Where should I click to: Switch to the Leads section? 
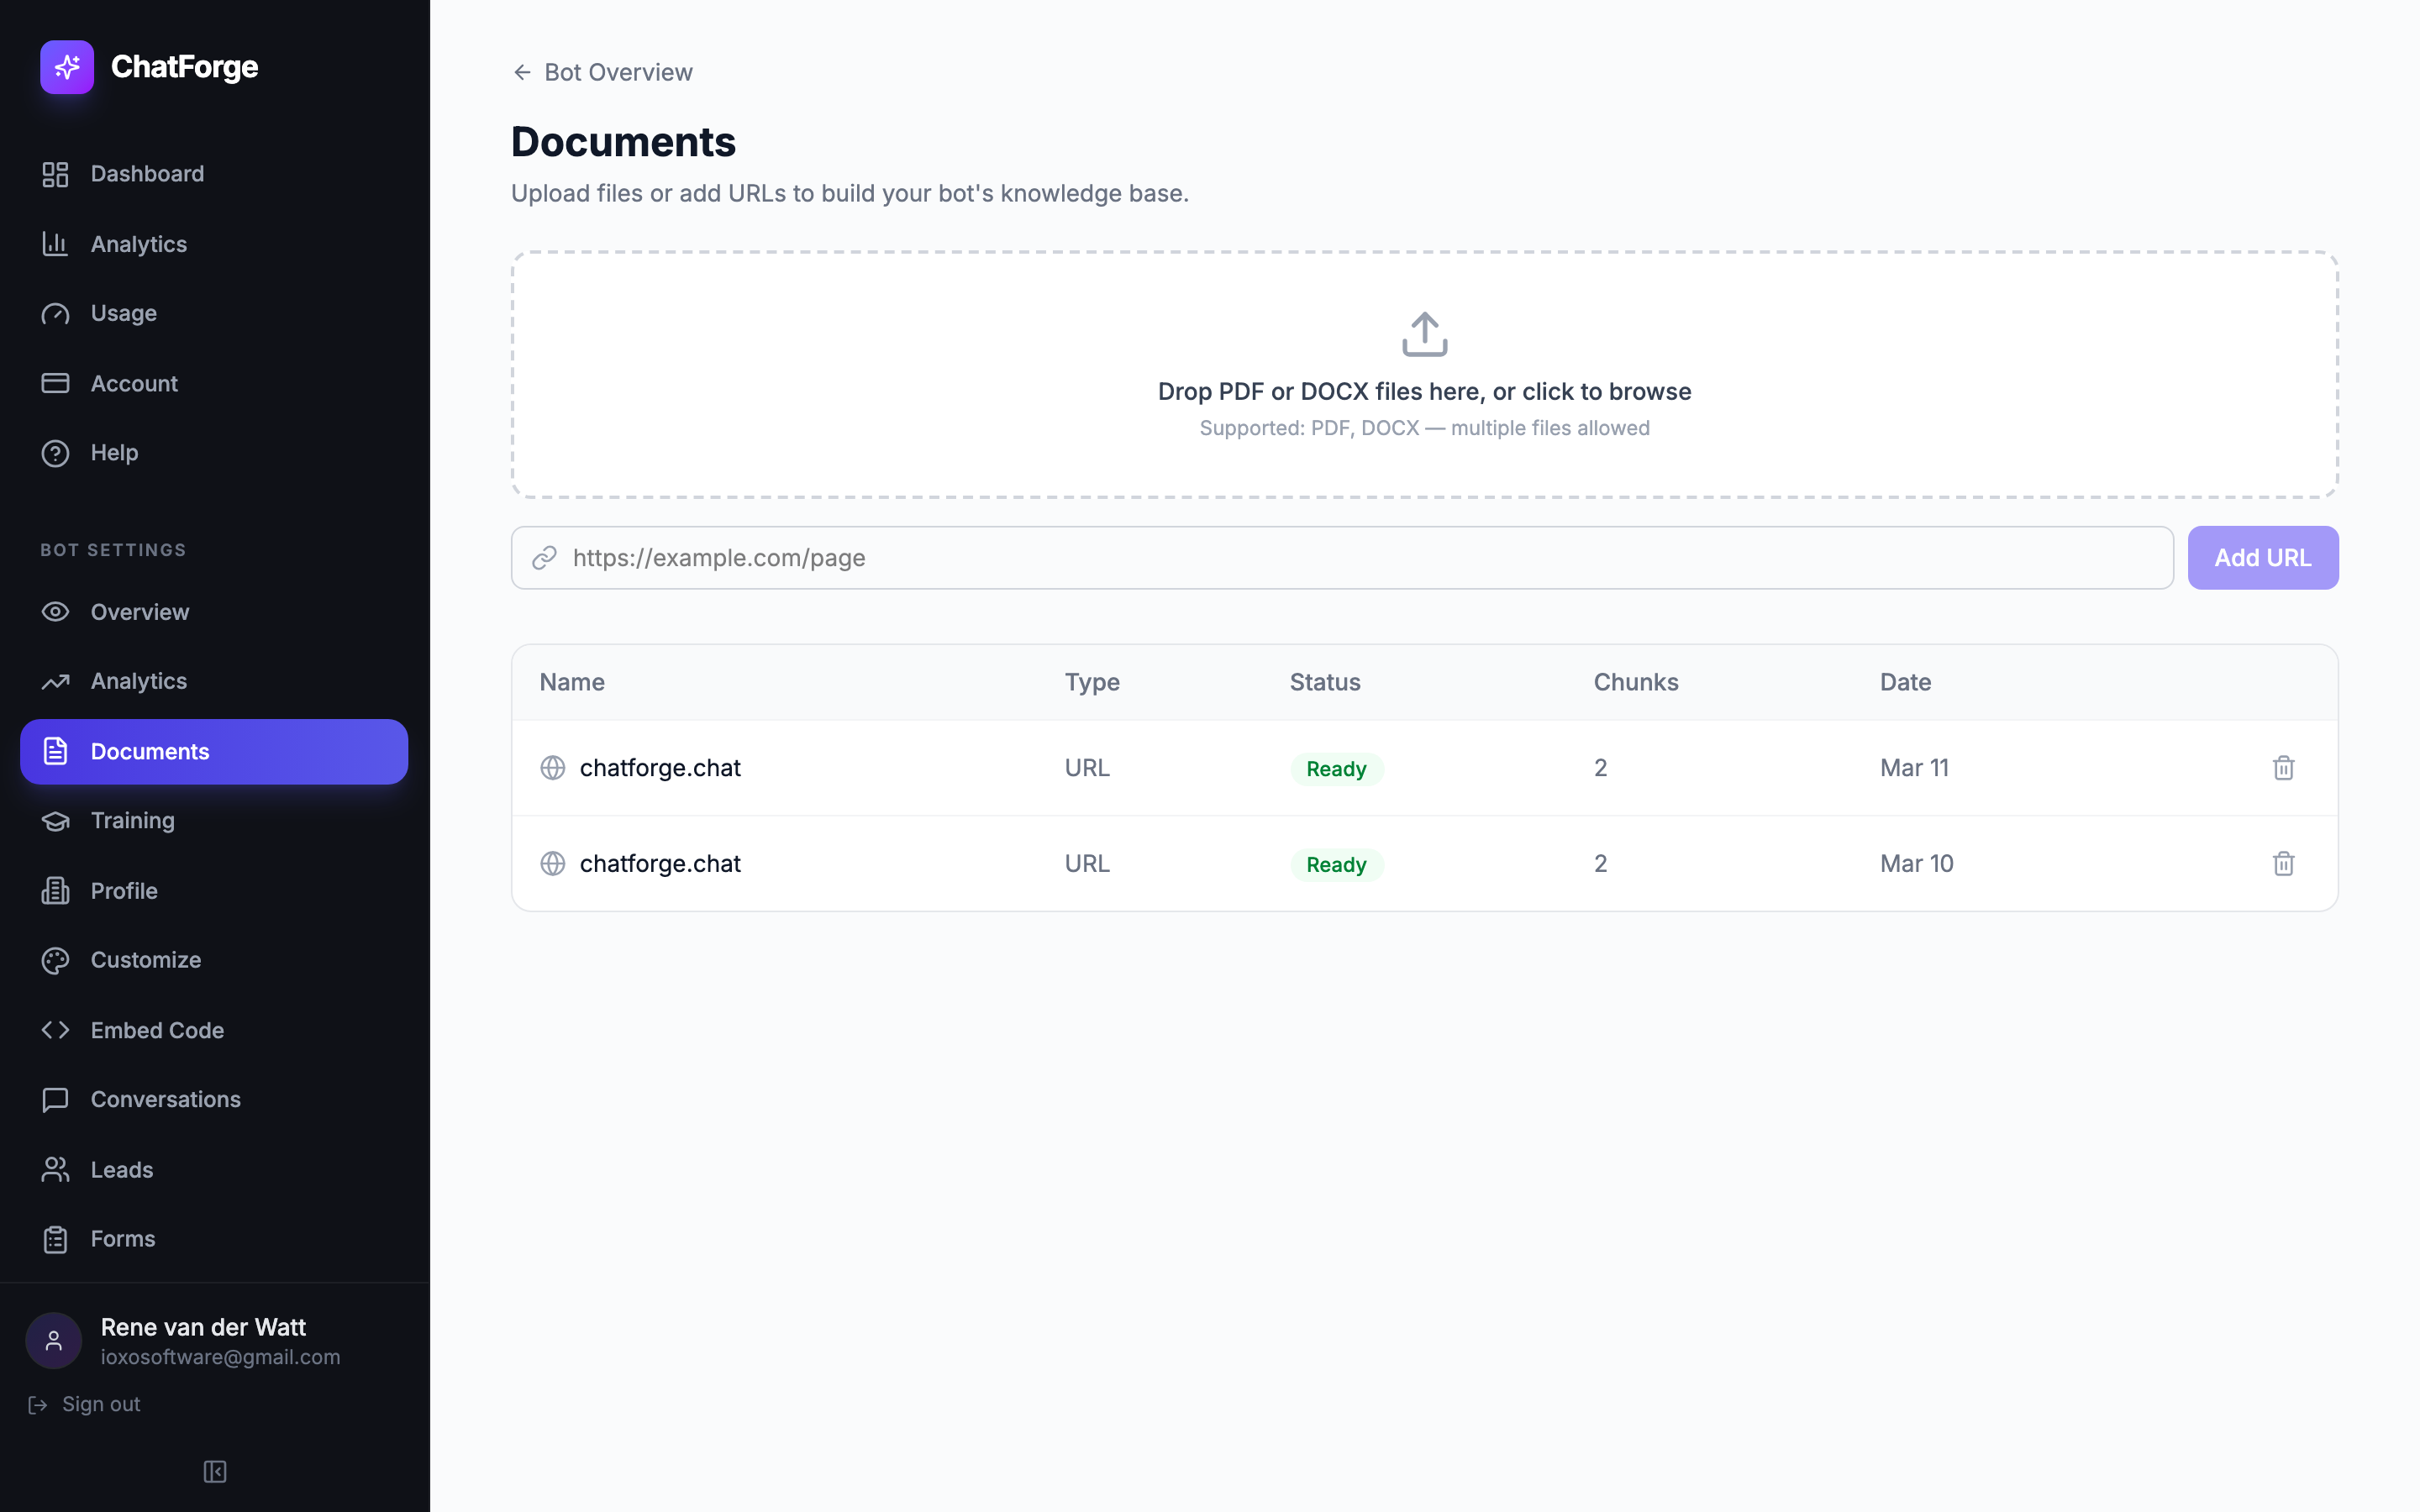point(122,1169)
